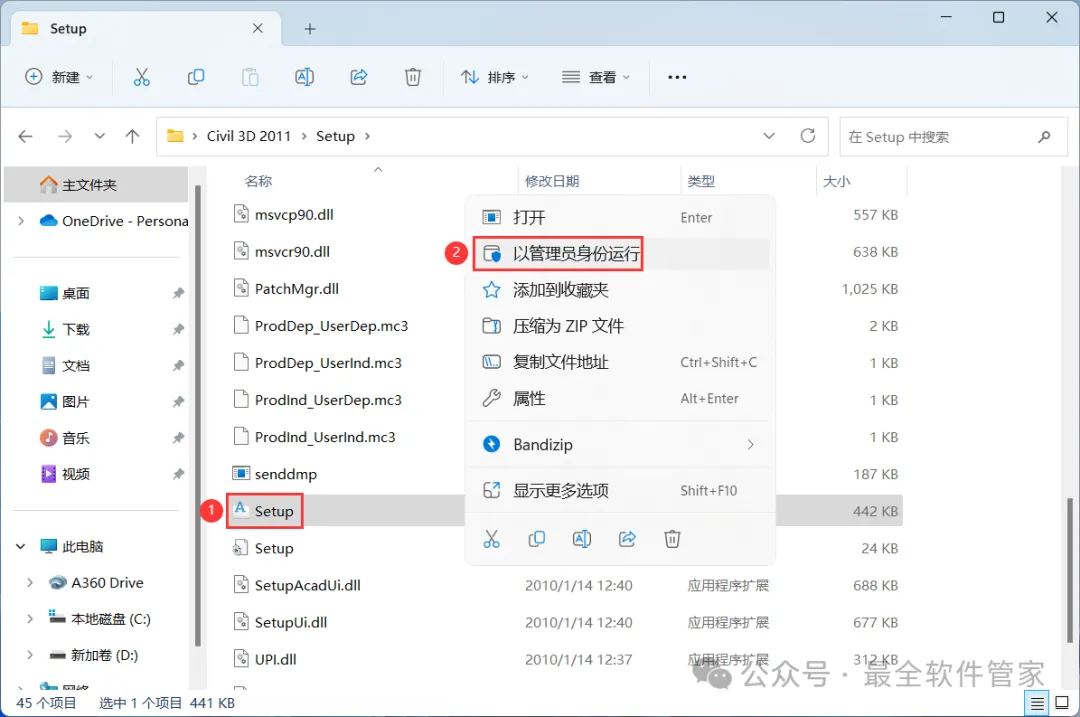Screen dimensions: 1080x717
Task: Click the Paste icon in the top toolbar
Action: click(x=250, y=77)
